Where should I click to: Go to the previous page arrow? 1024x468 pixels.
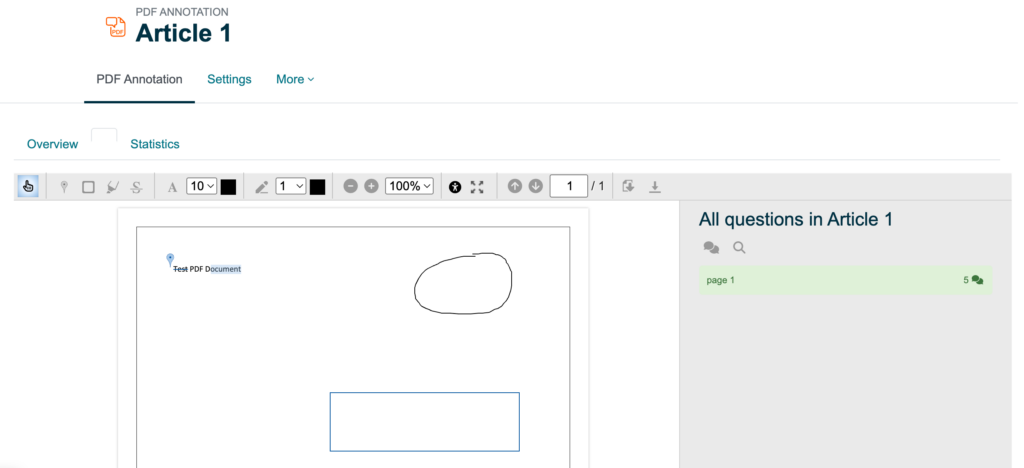pyautogui.click(x=515, y=186)
